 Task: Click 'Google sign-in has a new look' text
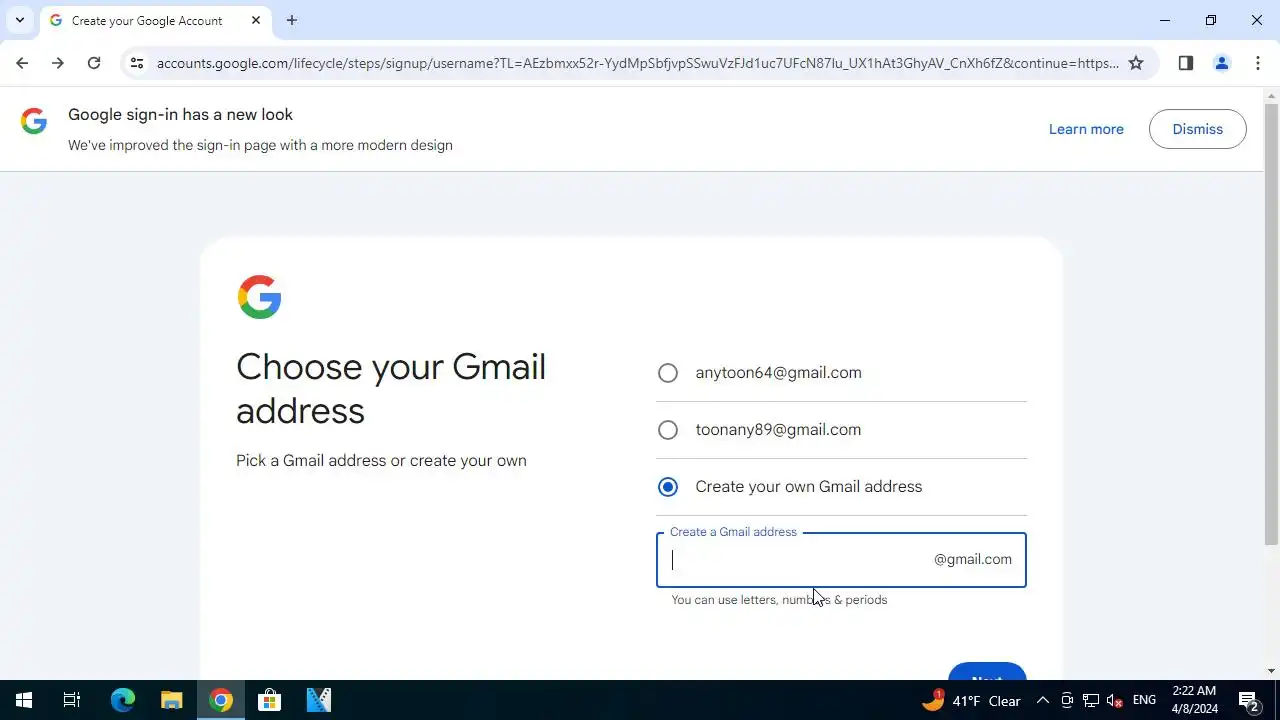tap(180, 115)
